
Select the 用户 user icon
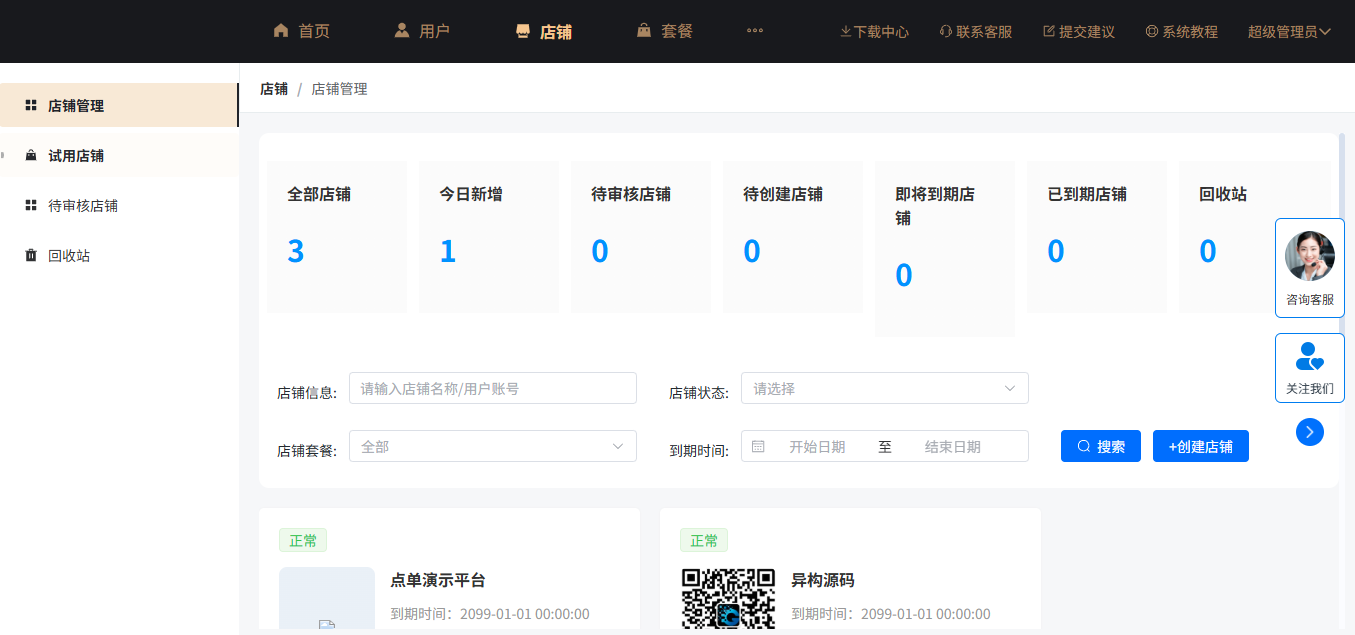click(x=401, y=29)
